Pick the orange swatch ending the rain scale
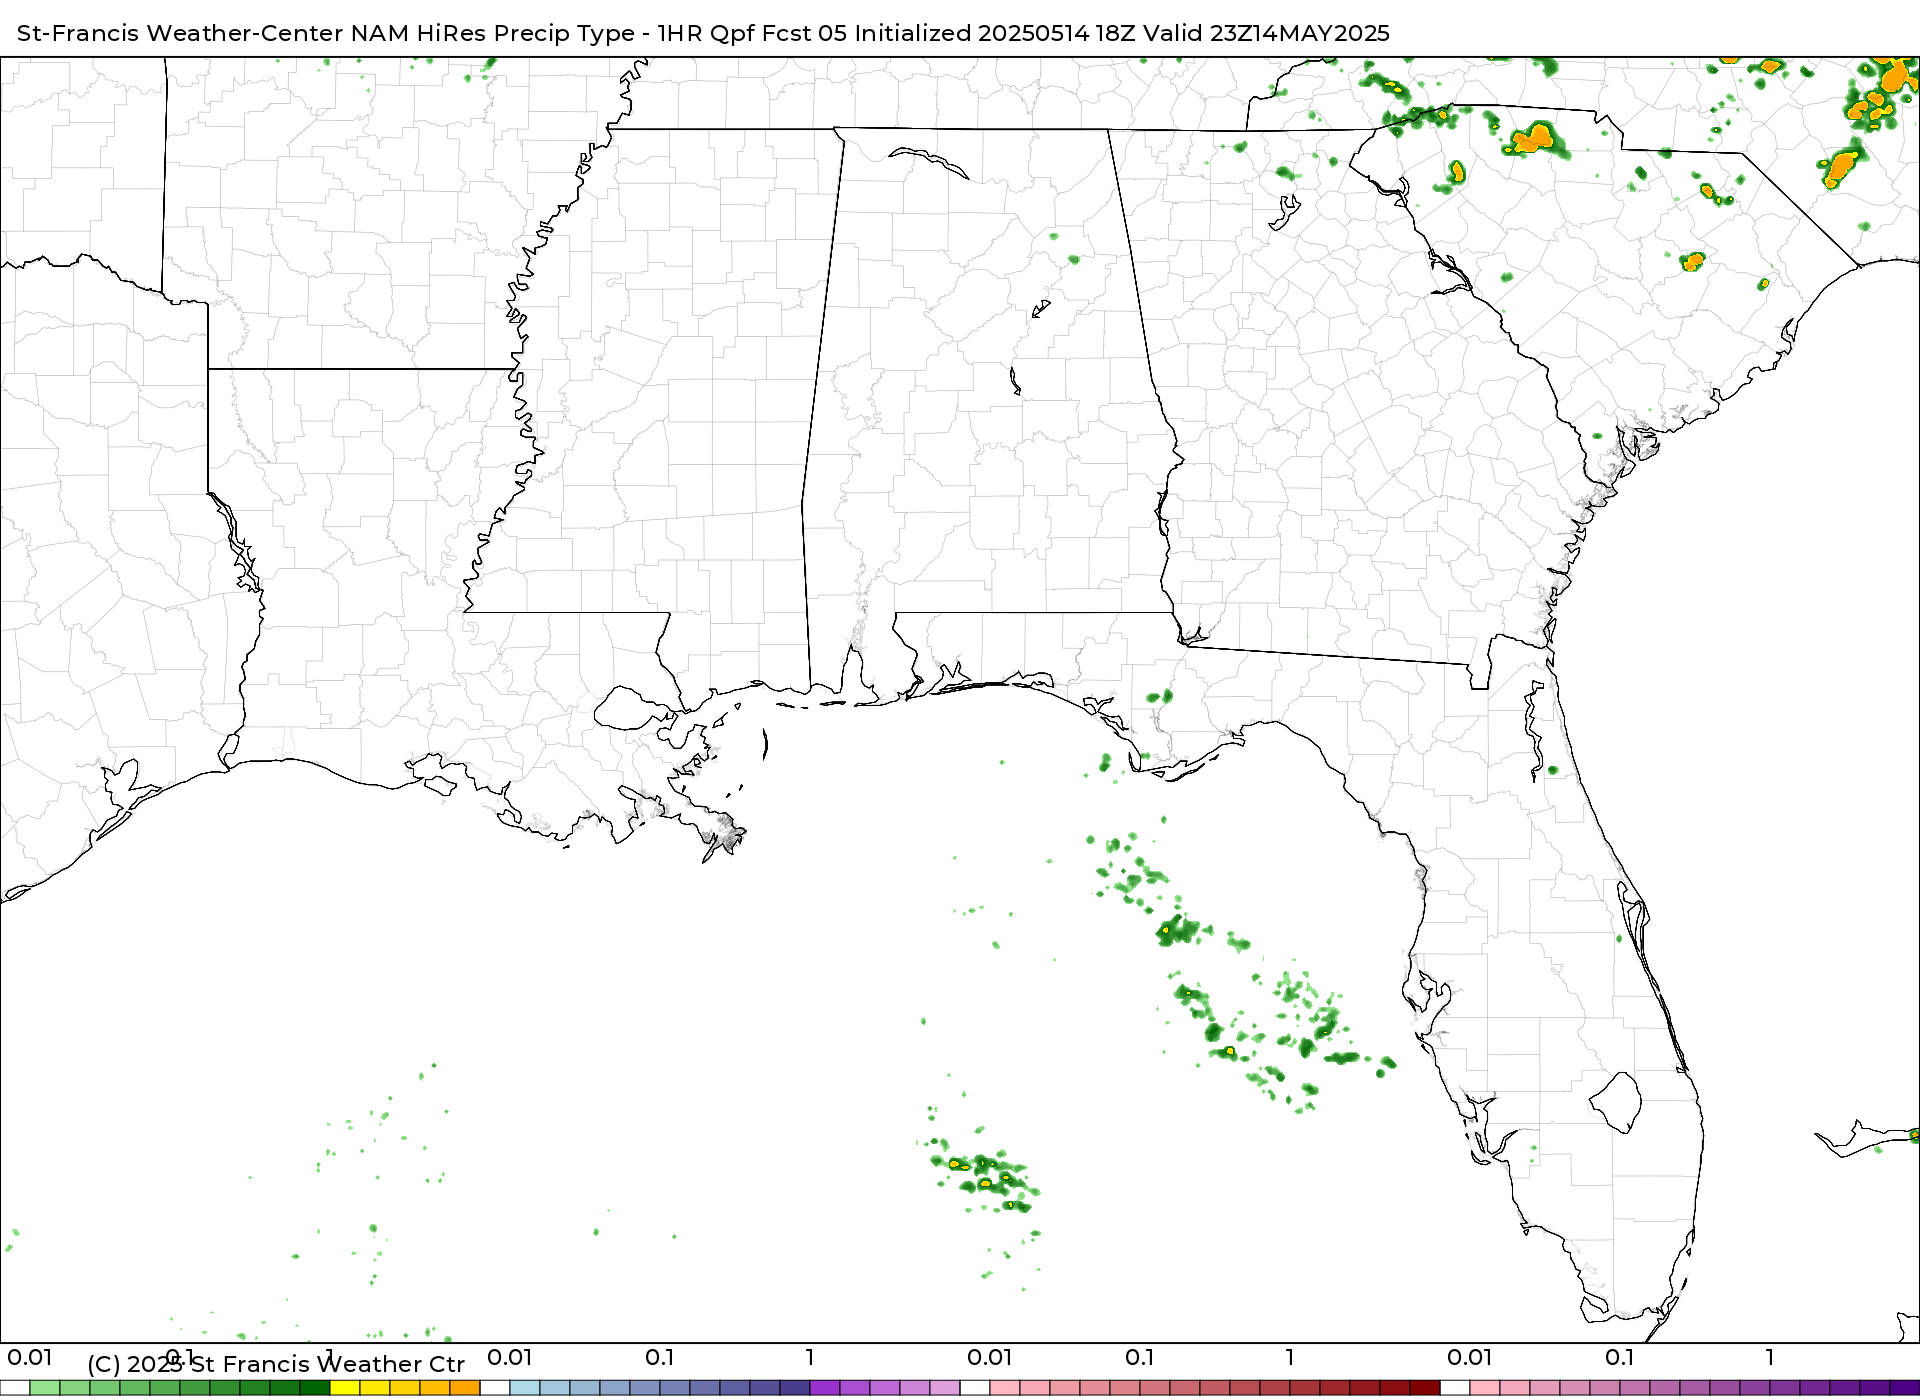 (x=465, y=1388)
